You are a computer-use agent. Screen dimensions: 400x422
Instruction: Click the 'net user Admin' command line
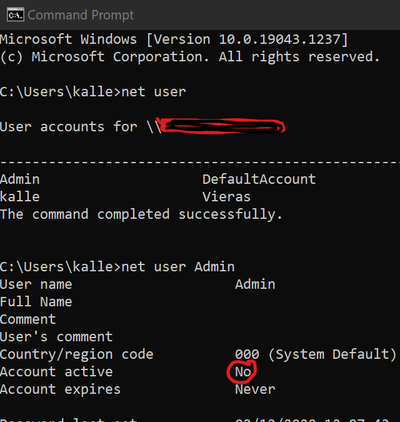point(117,267)
